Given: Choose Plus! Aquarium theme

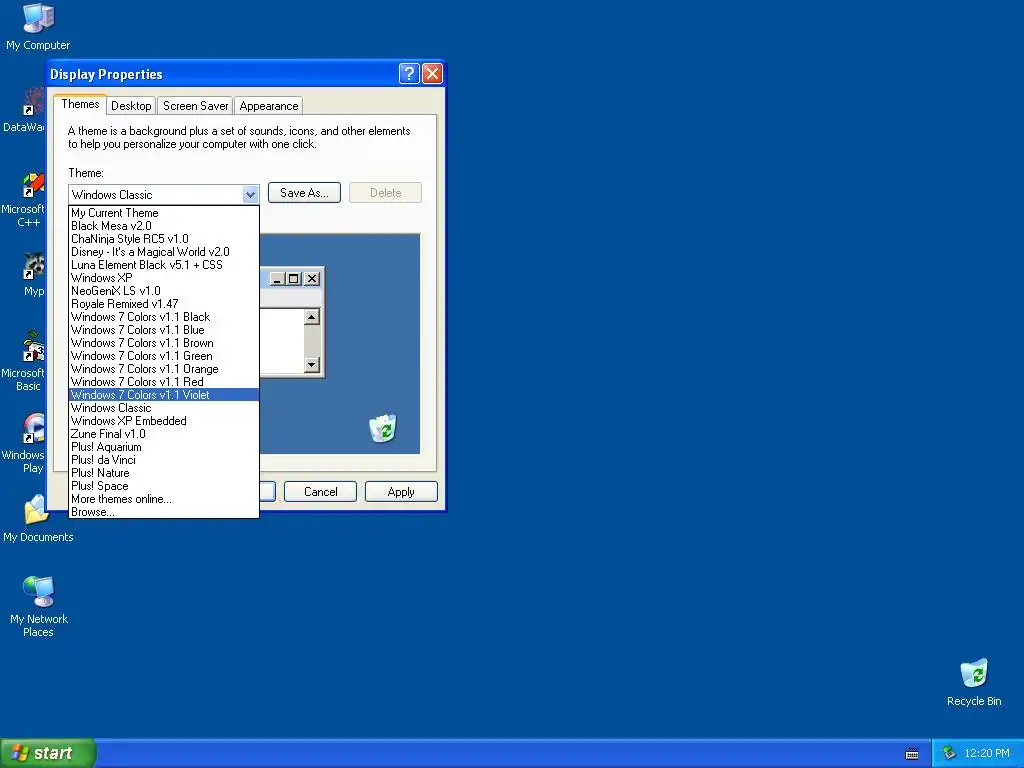Looking at the screenshot, I should click(x=164, y=447).
